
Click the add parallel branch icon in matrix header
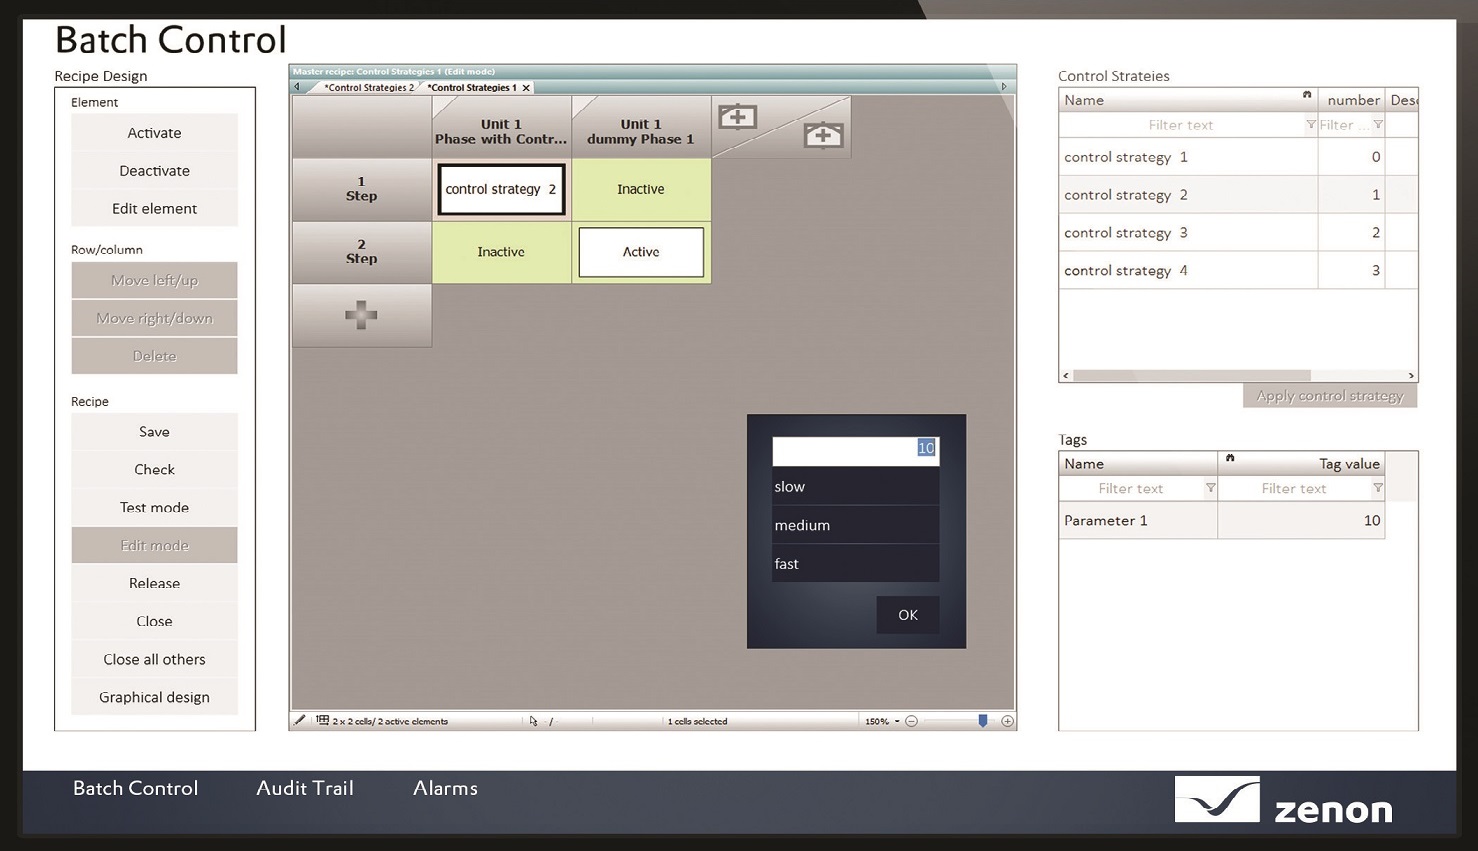pyautogui.click(x=737, y=117)
